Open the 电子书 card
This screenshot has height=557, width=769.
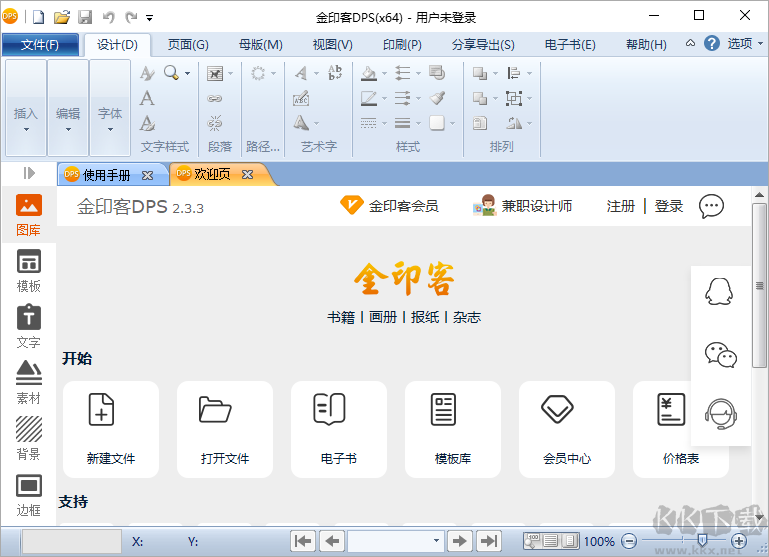339,430
